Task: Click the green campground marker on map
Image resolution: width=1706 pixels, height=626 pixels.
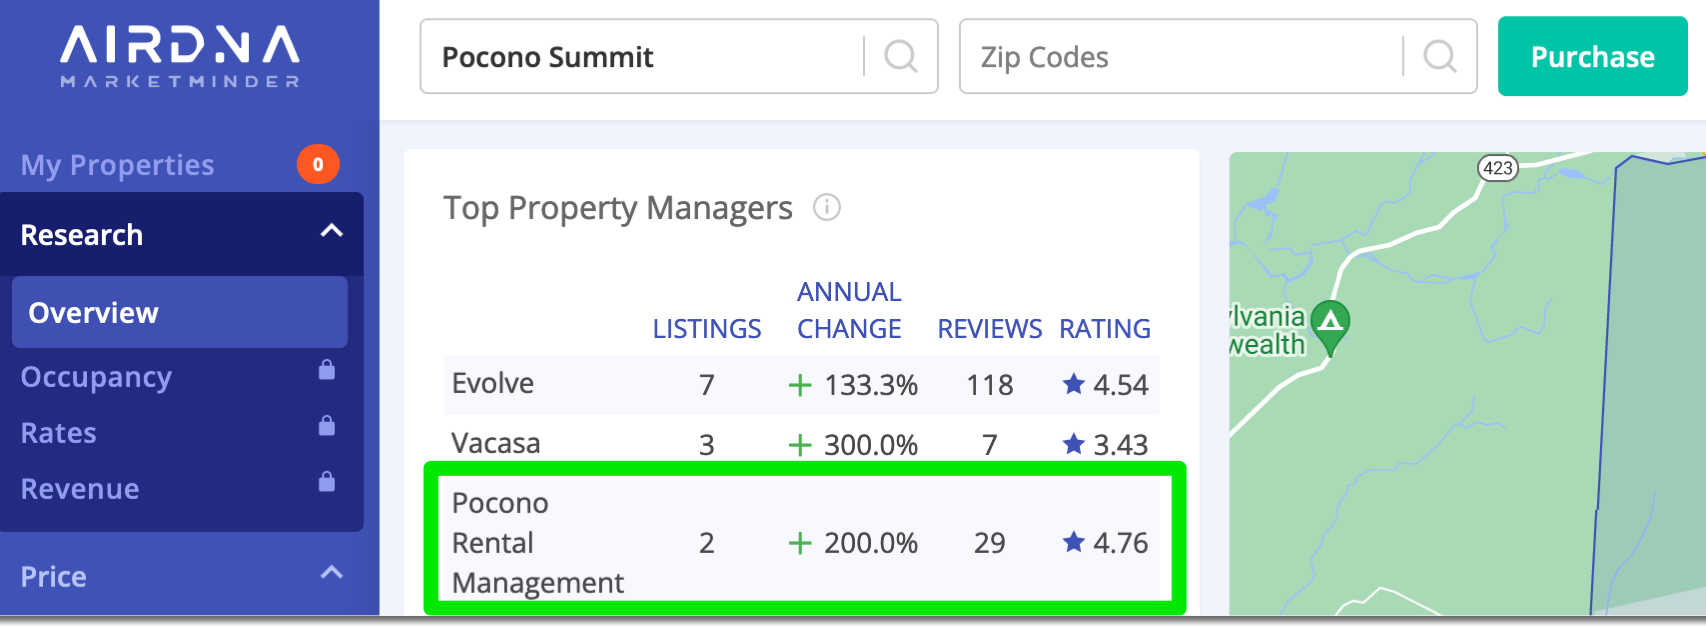Action: click(1330, 327)
